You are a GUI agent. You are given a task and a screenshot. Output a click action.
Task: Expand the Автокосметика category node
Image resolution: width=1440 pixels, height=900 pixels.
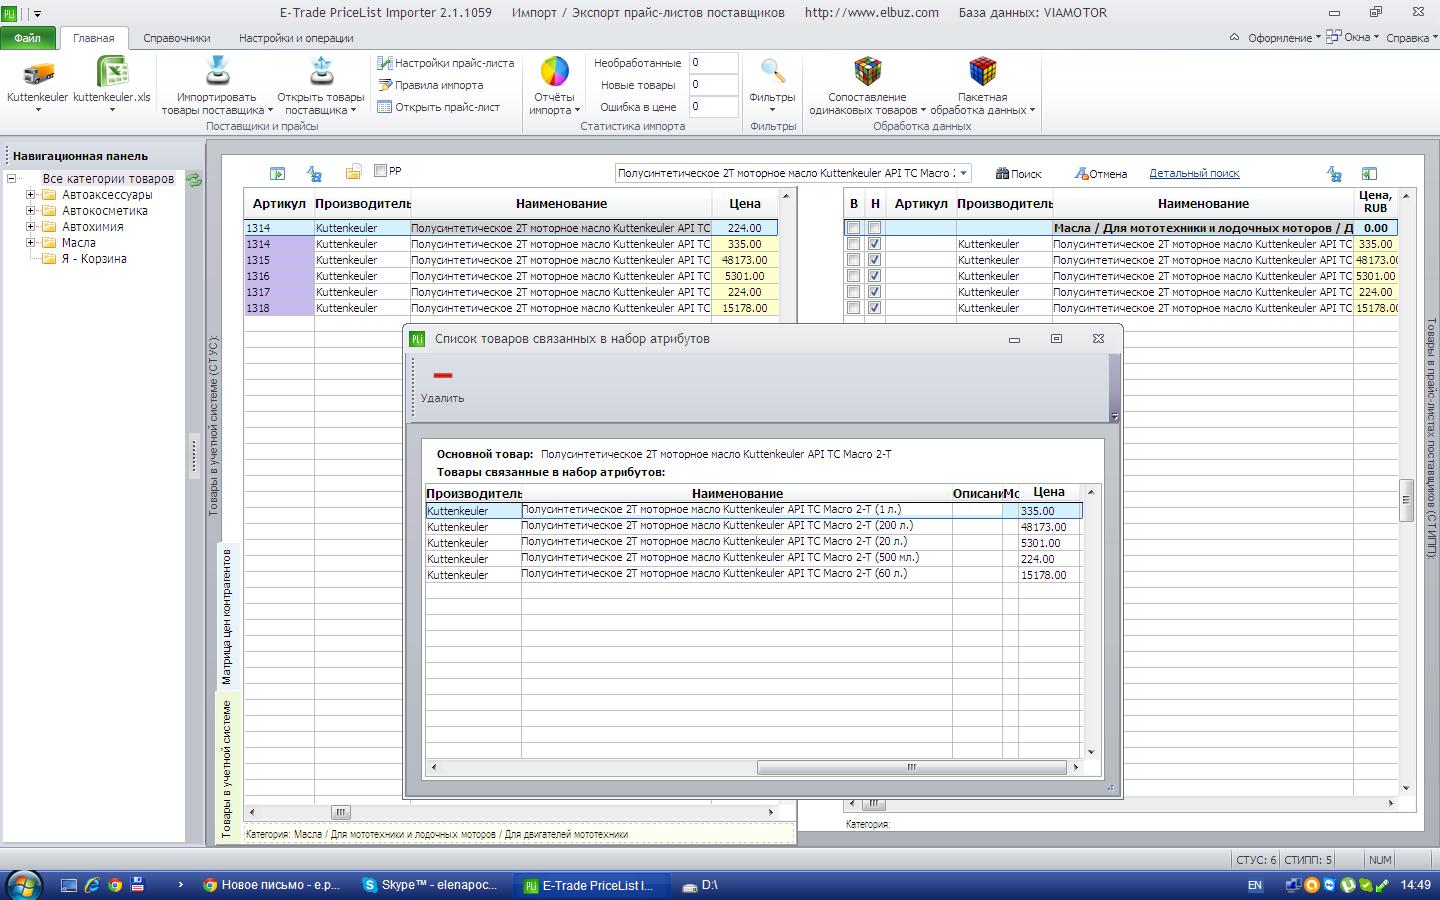[x=30, y=211]
